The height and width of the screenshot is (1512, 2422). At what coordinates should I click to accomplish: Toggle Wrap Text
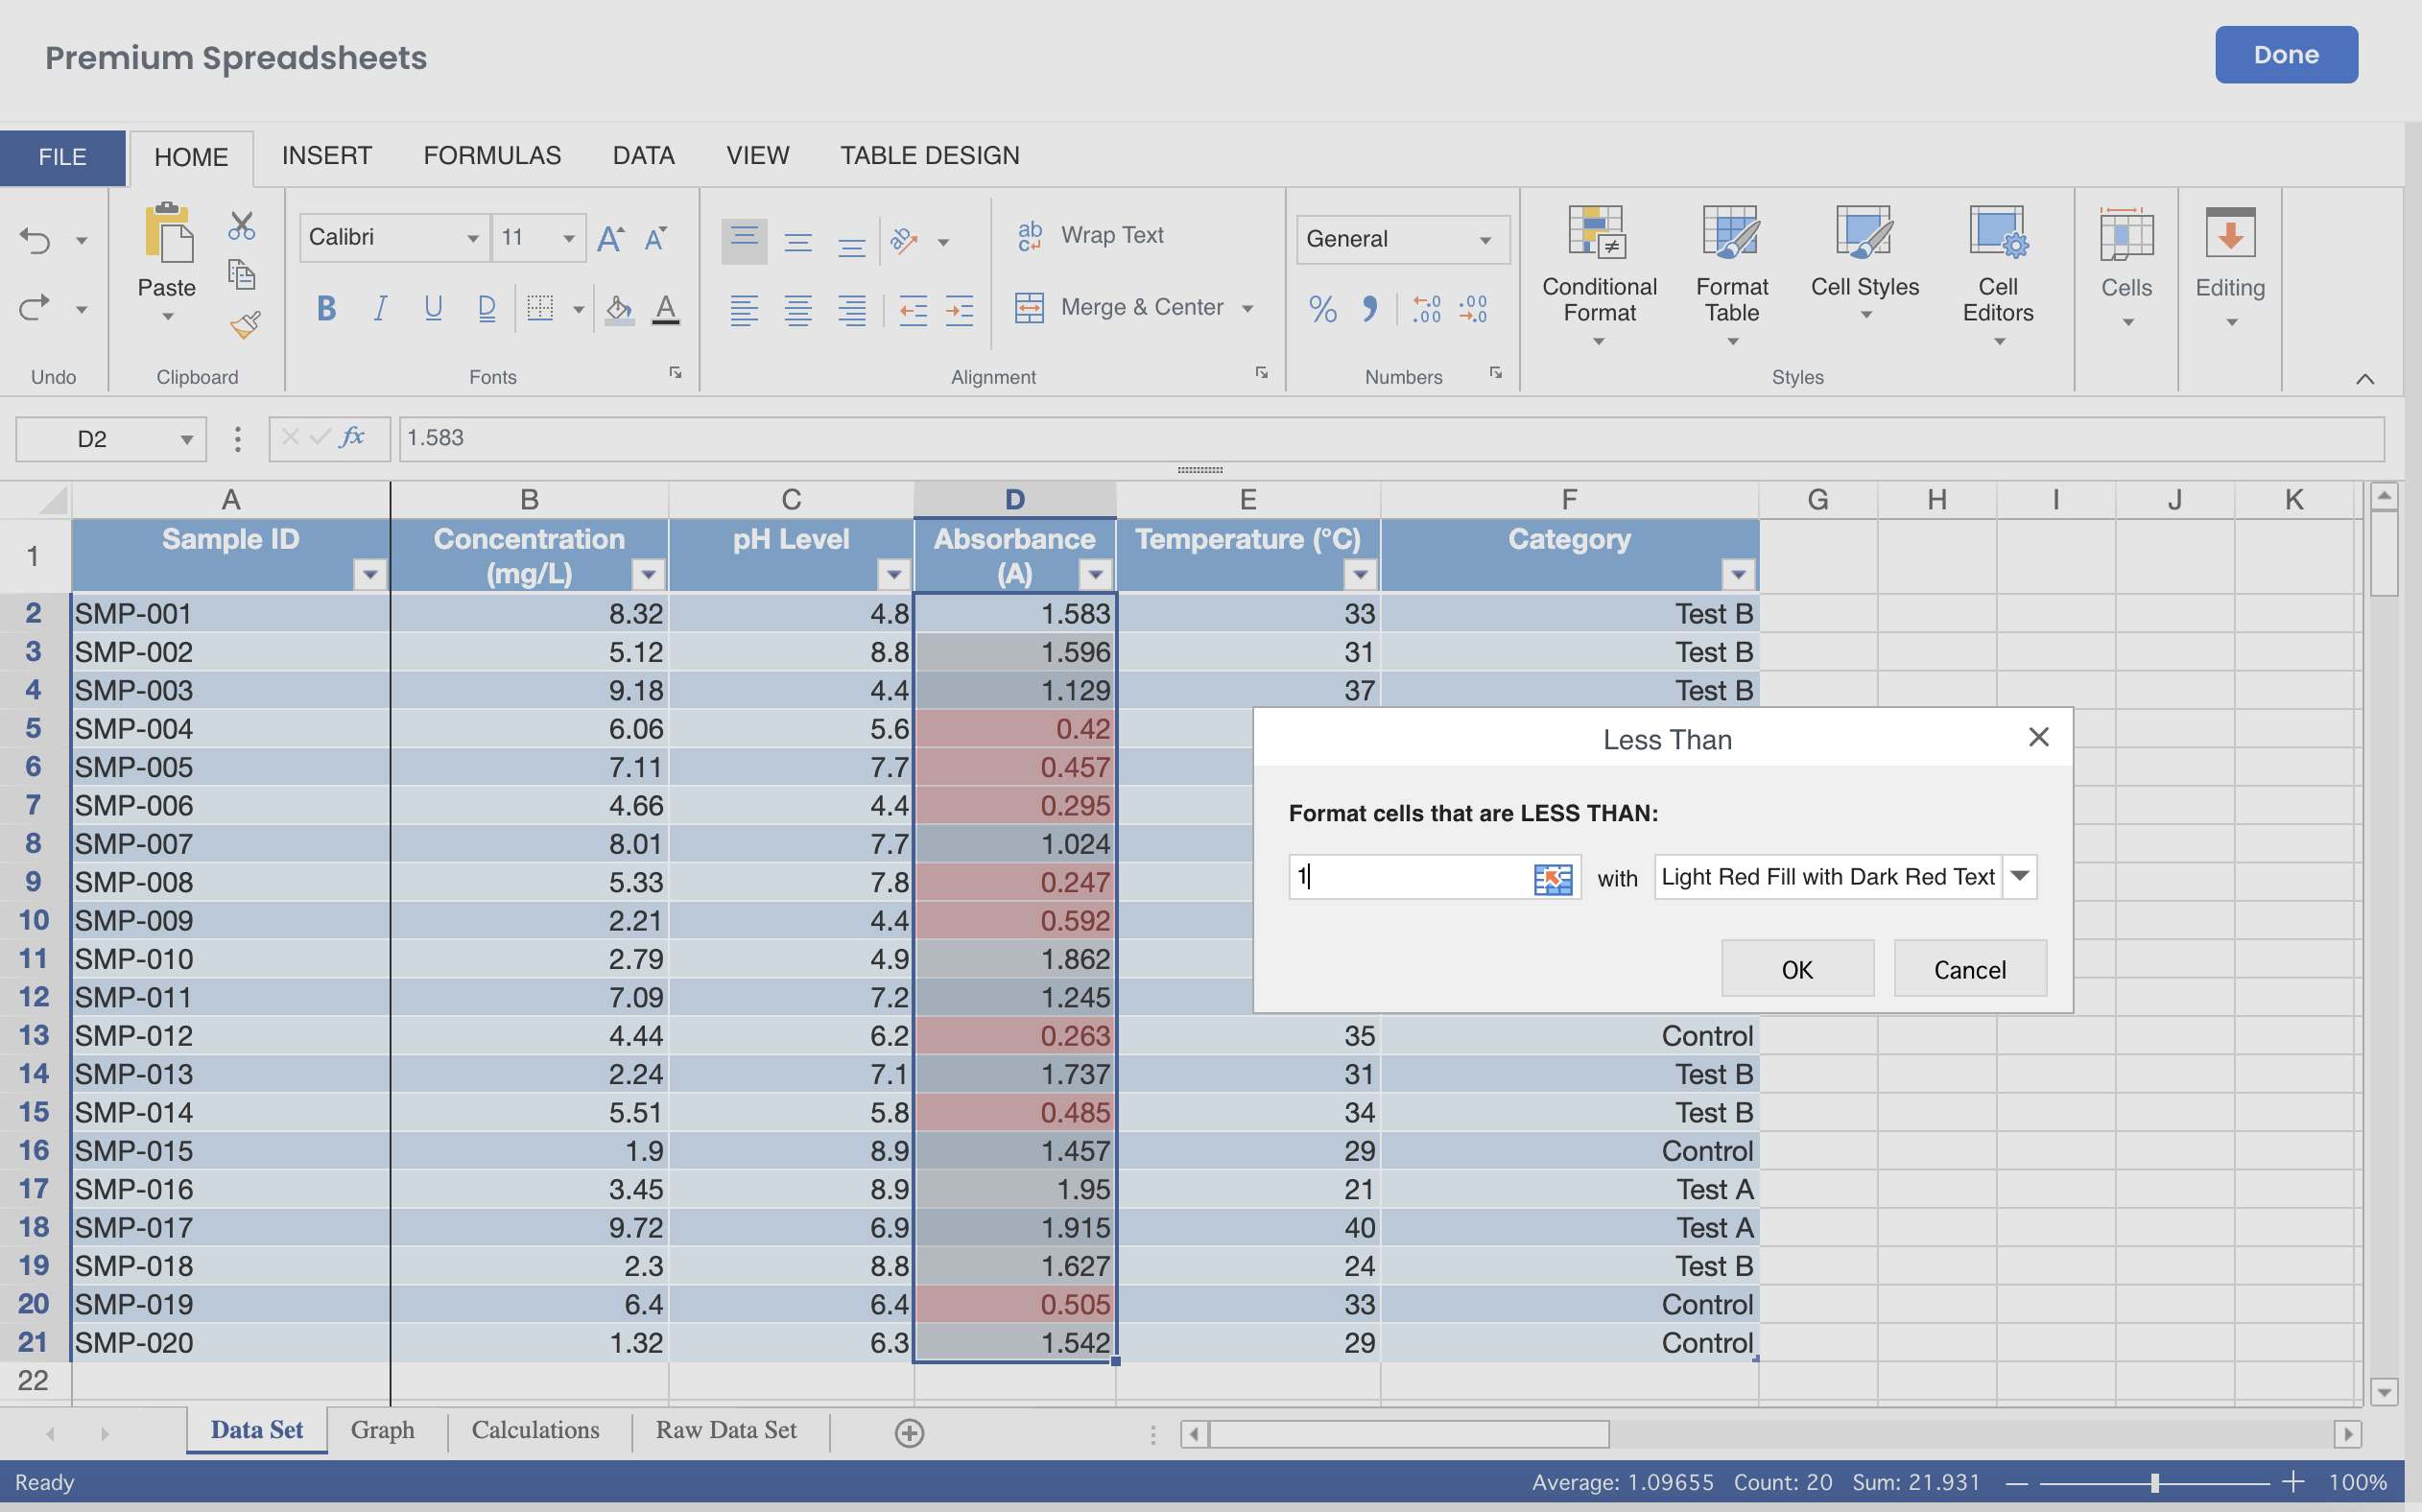point(1091,236)
